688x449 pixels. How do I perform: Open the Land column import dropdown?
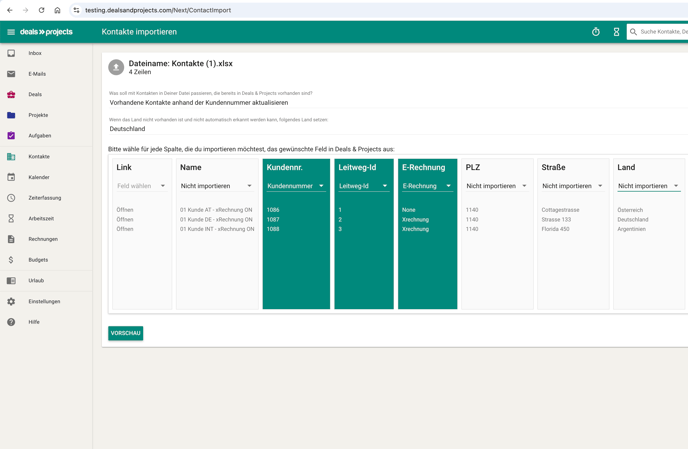click(648, 186)
